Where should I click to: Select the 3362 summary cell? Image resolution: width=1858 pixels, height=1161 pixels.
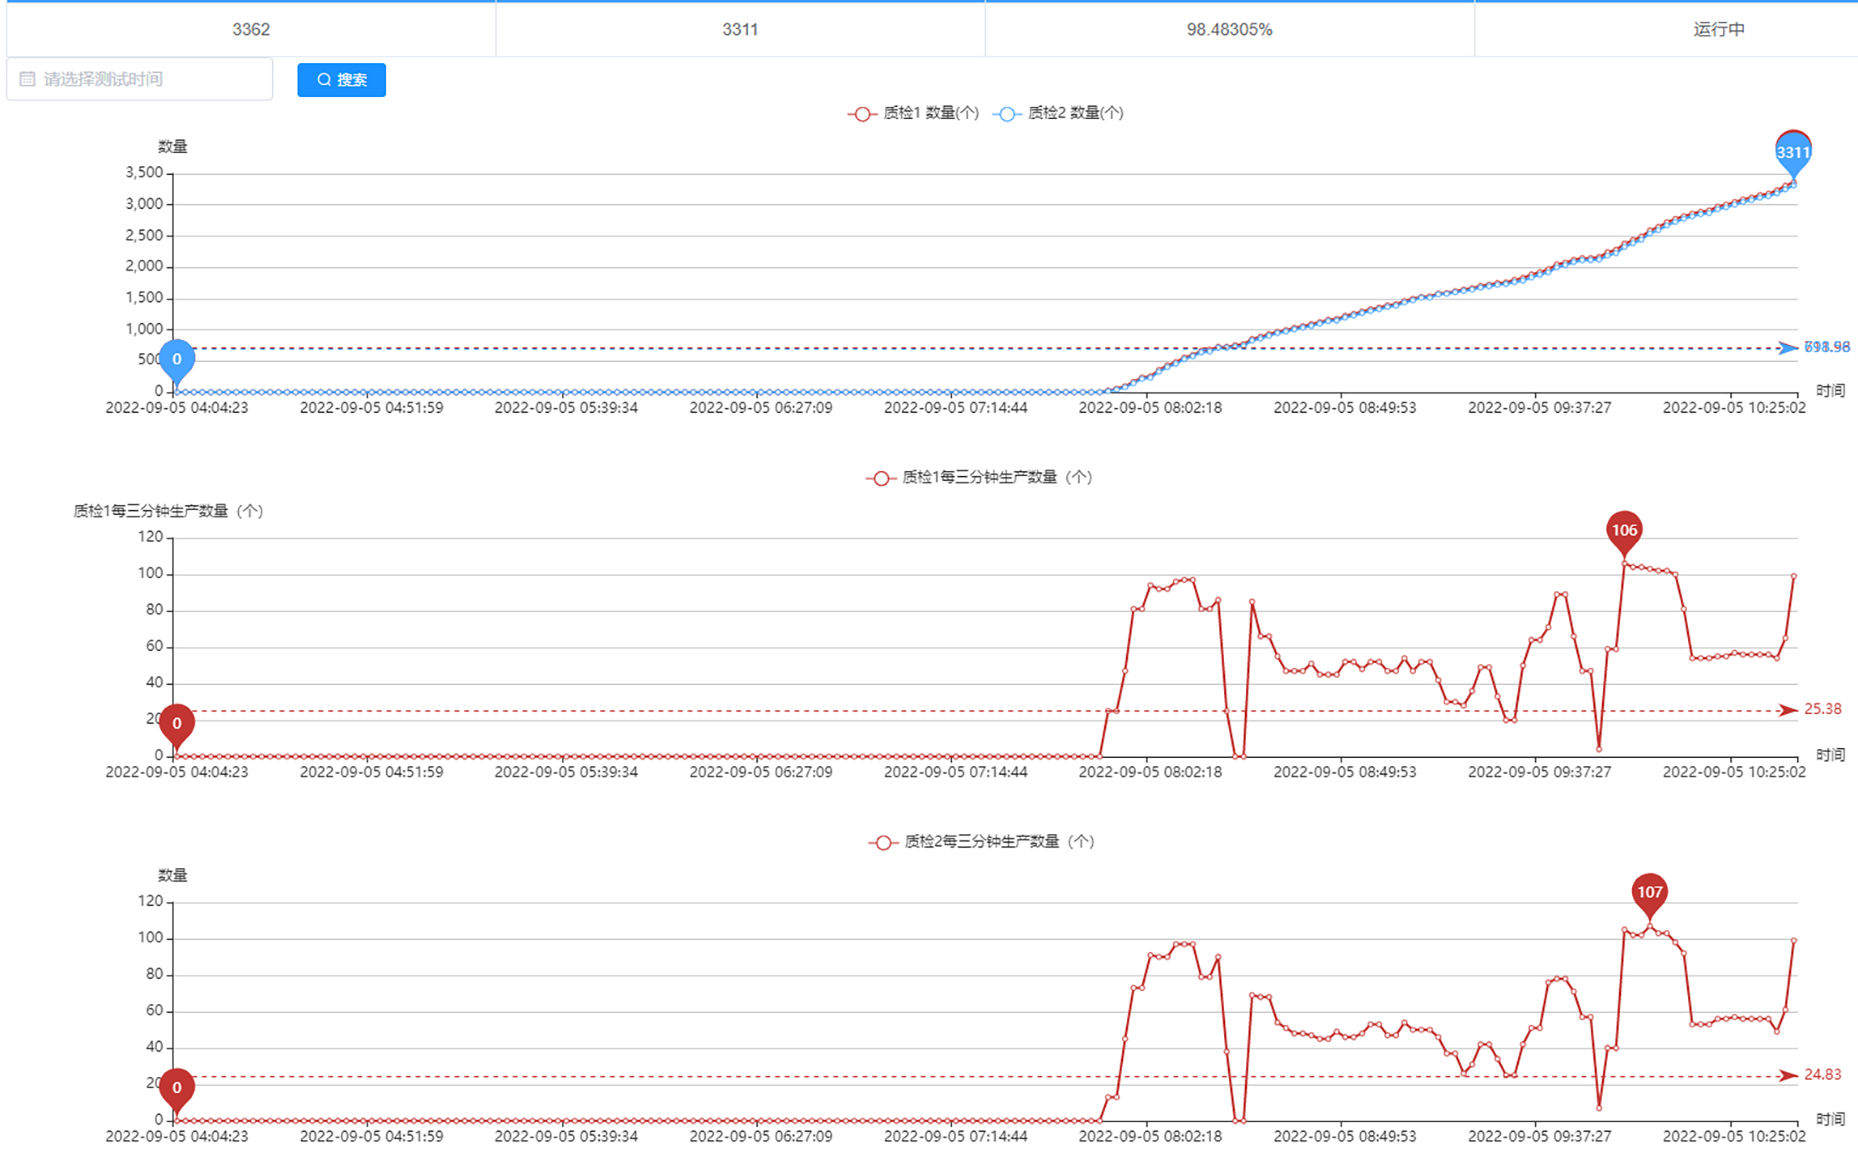click(x=251, y=29)
